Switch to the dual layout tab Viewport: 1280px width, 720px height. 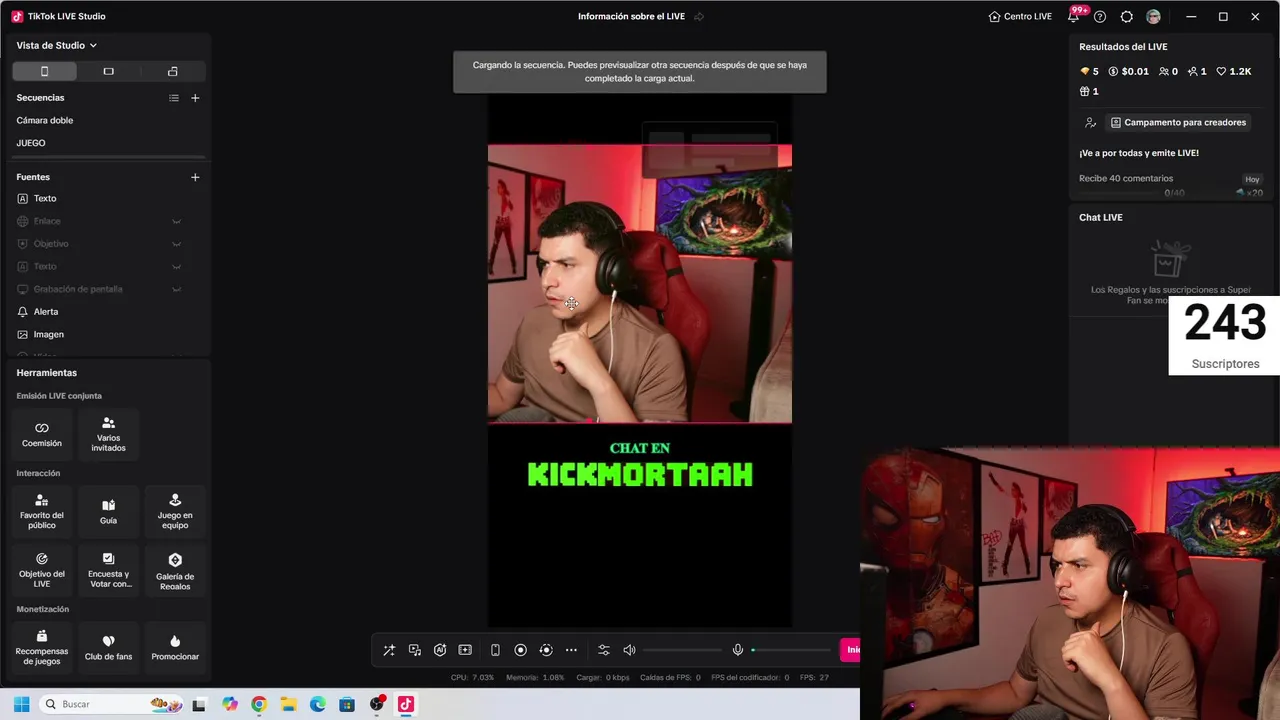tap(172, 71)
